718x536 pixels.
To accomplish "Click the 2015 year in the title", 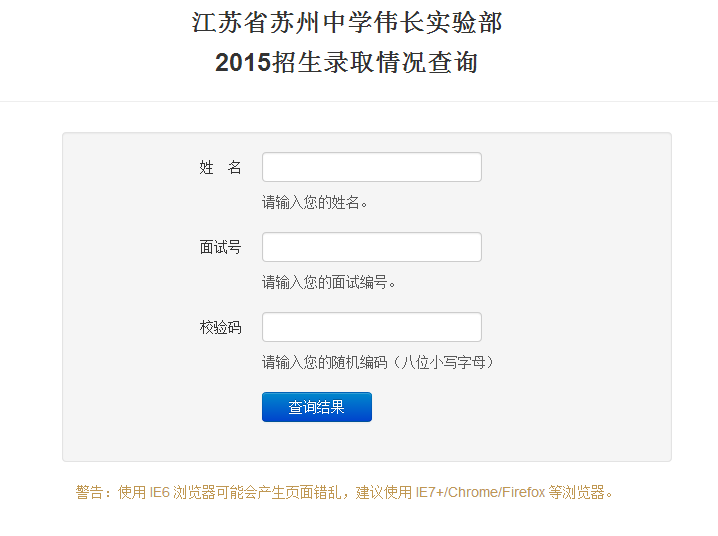I will 243,63.
